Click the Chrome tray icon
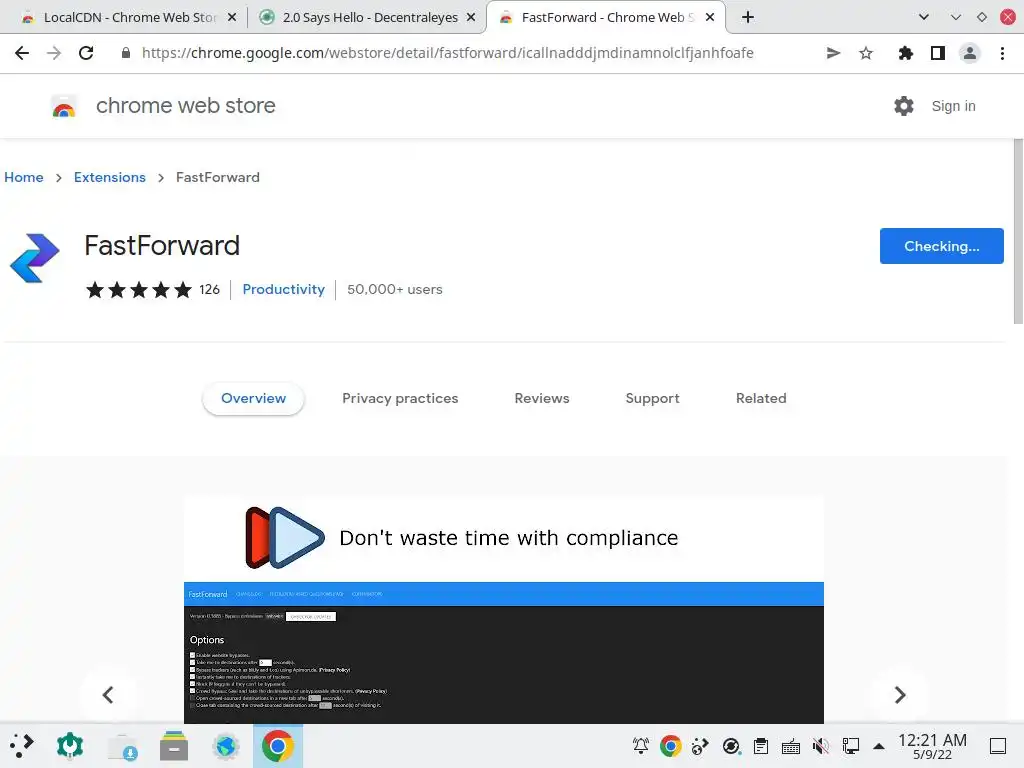The height and width of the screenshot is (768, 1024). click(671, 746)
